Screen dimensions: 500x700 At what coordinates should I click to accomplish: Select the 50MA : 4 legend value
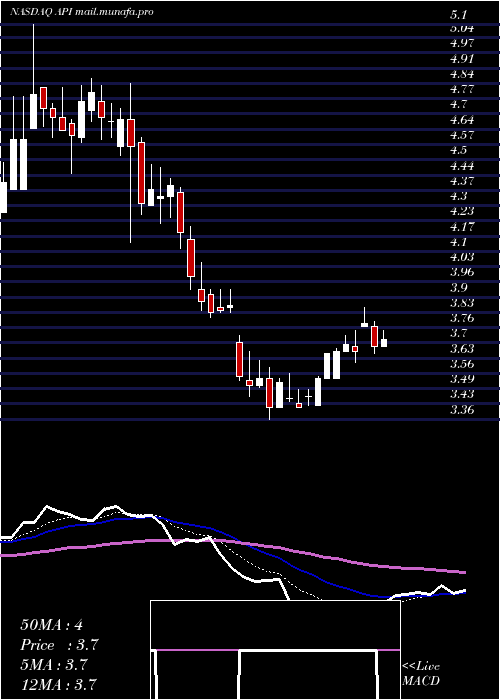51,625
